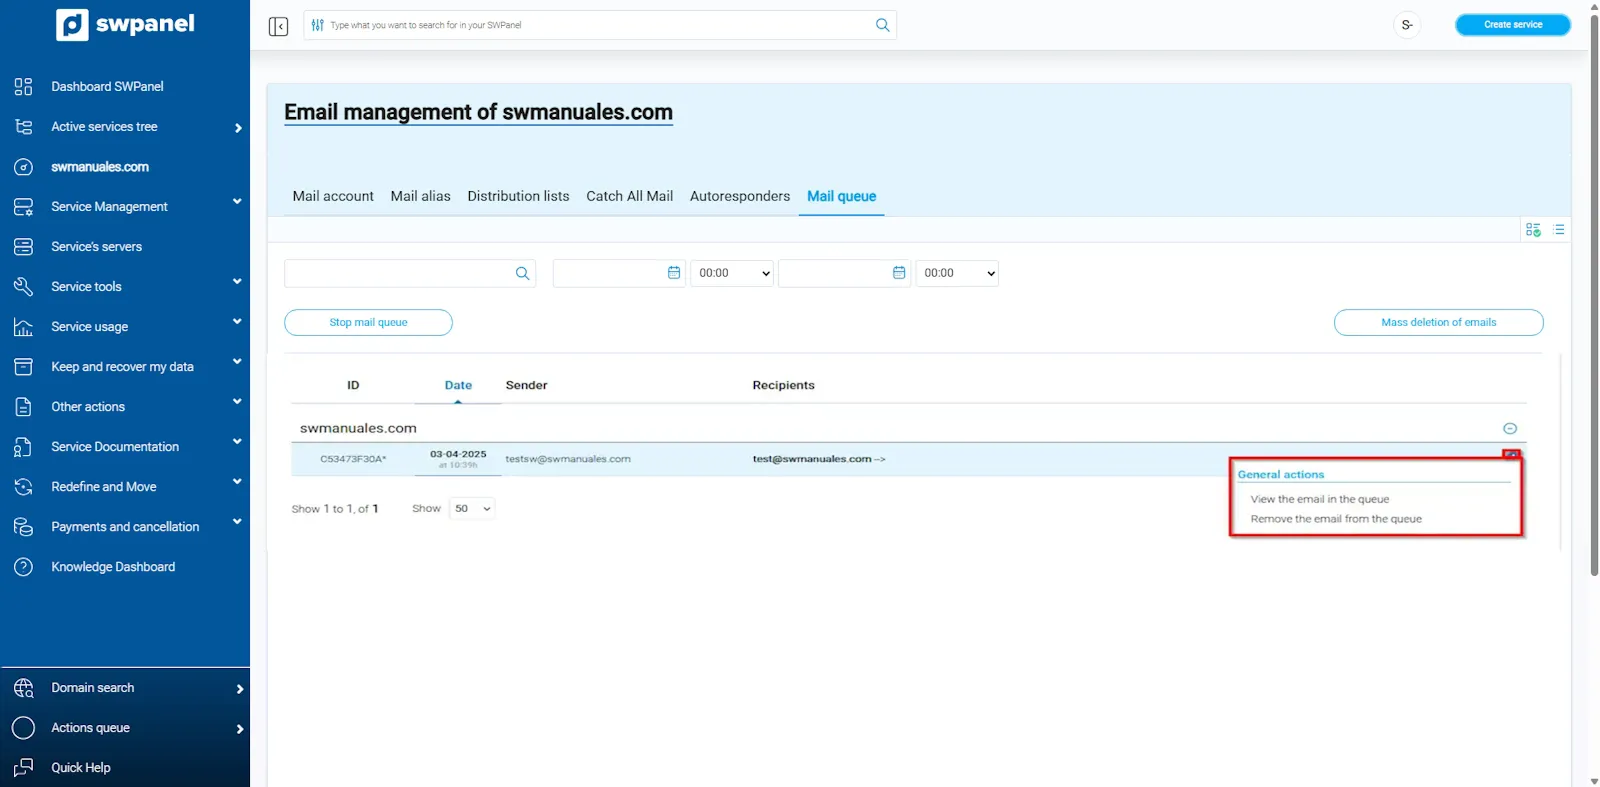Open the Autoresponders tab
The image size is (1600, 787).
tap(740, 197)
